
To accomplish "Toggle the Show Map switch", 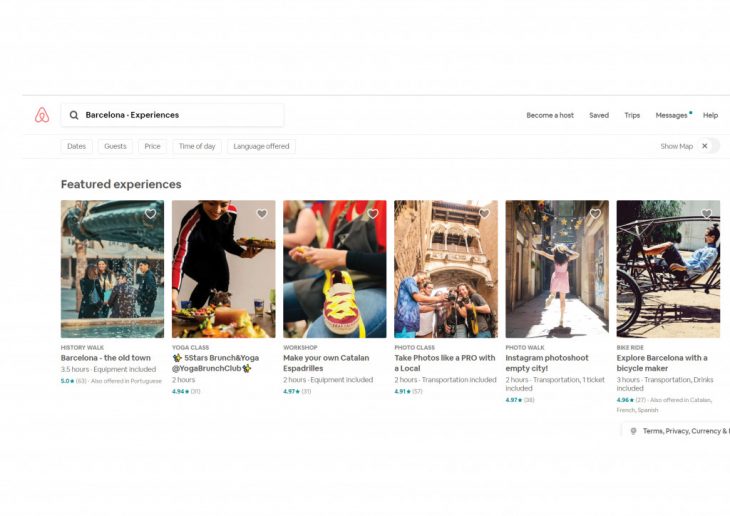I will click(x=708, y=146).
